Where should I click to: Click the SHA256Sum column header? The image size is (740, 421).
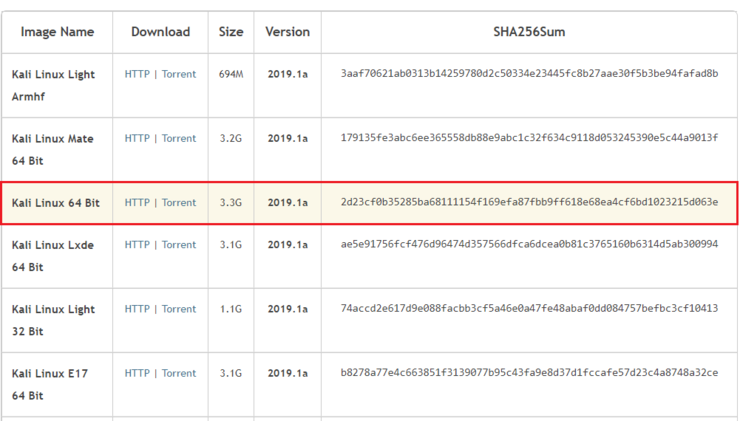coord(529,32)
